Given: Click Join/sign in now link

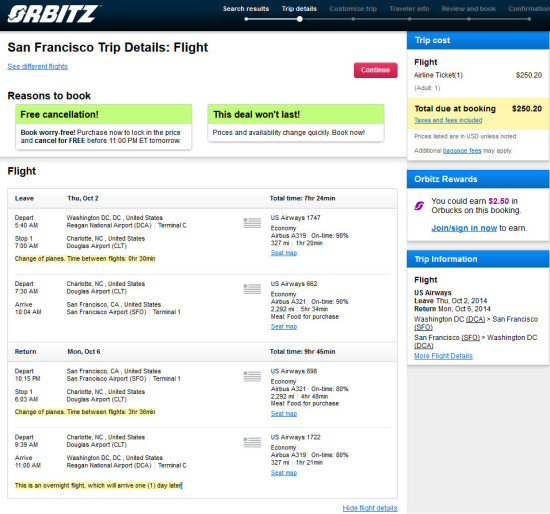Looking at the screenshot, I should 464,228.
